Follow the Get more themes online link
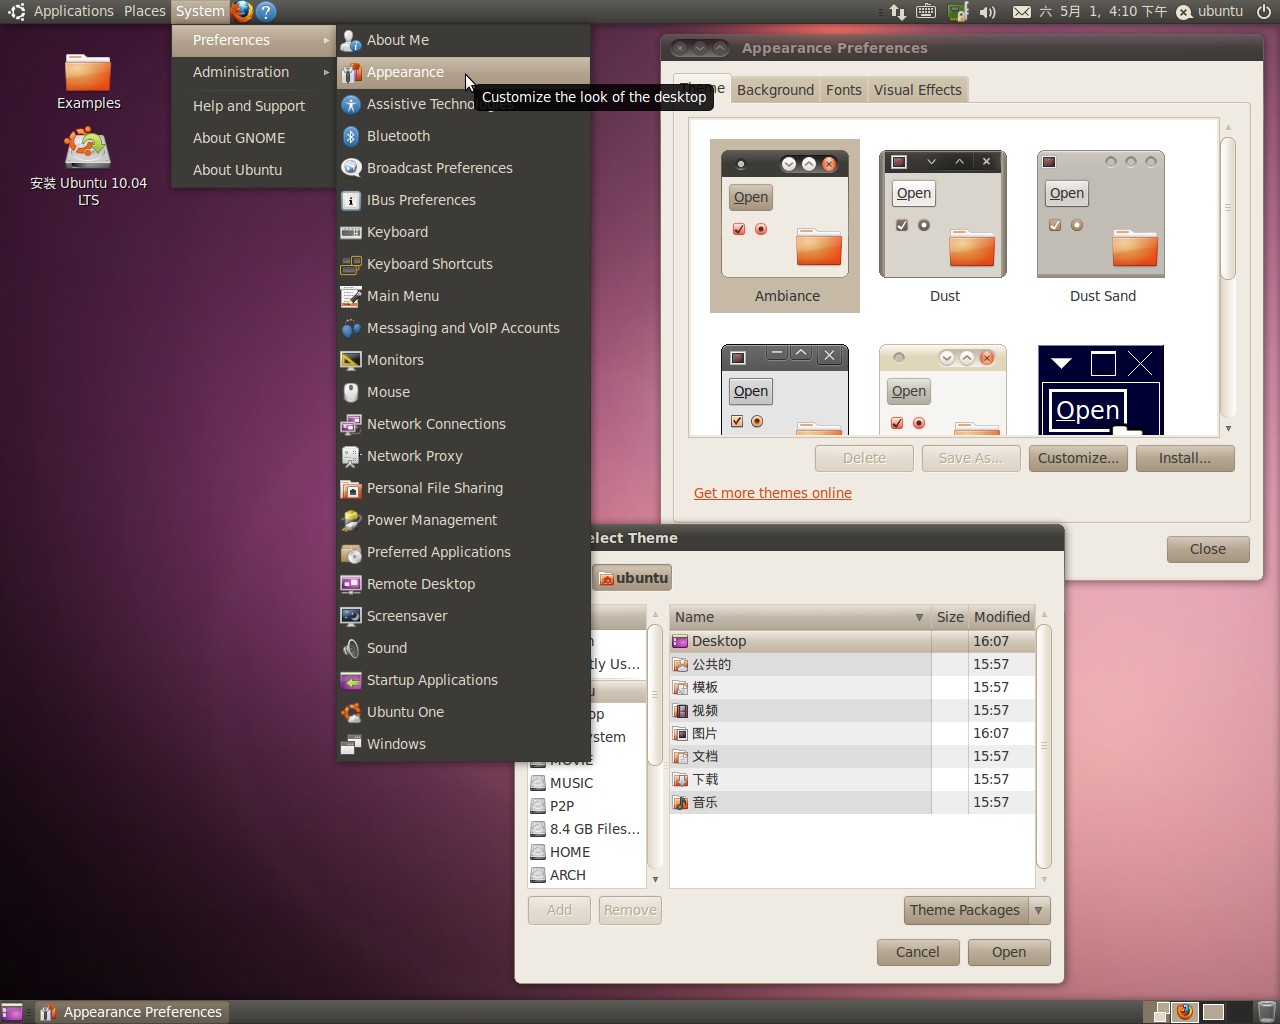The height and width of the screenshot is (1024, 1280). click(773, 493)
